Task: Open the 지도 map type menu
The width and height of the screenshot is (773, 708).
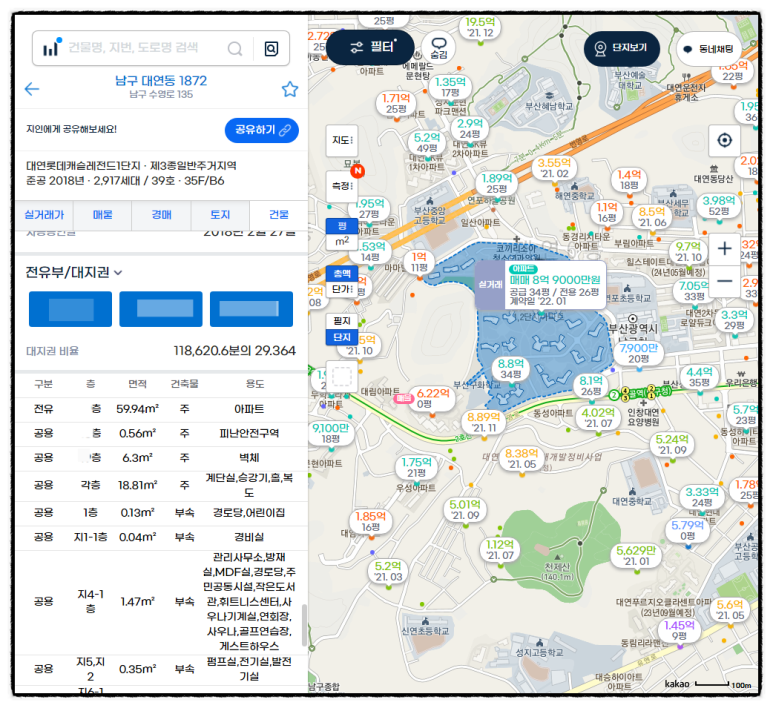Action: pos(342,141)
